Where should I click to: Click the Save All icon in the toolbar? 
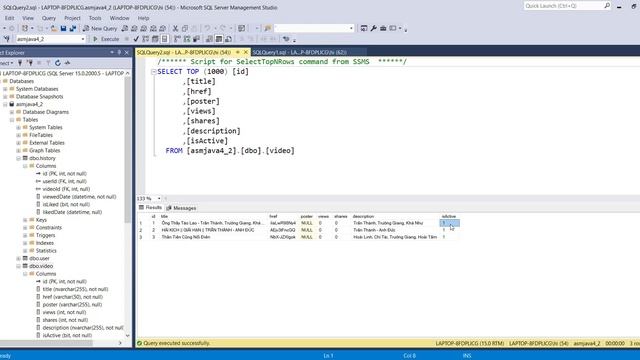click(x=73, y=28)
